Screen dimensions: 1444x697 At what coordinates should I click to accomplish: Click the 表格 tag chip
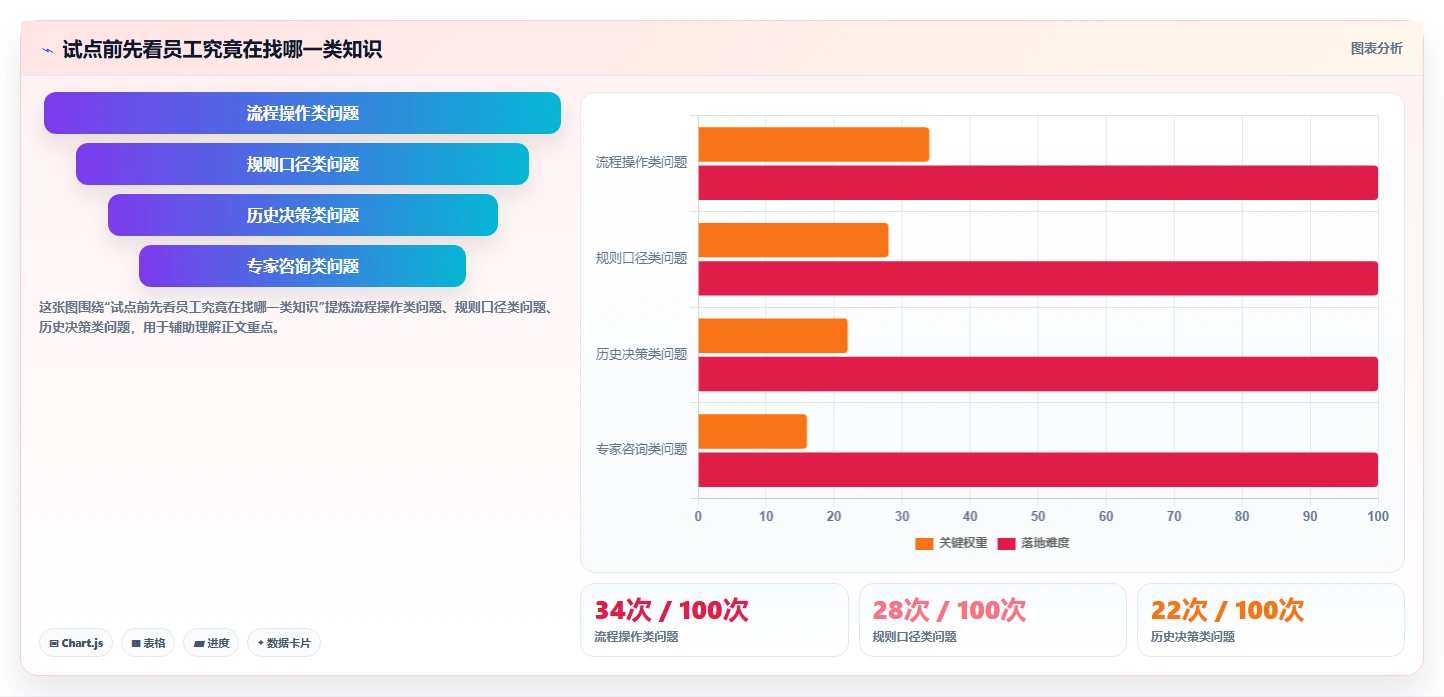tap(148, 643)
